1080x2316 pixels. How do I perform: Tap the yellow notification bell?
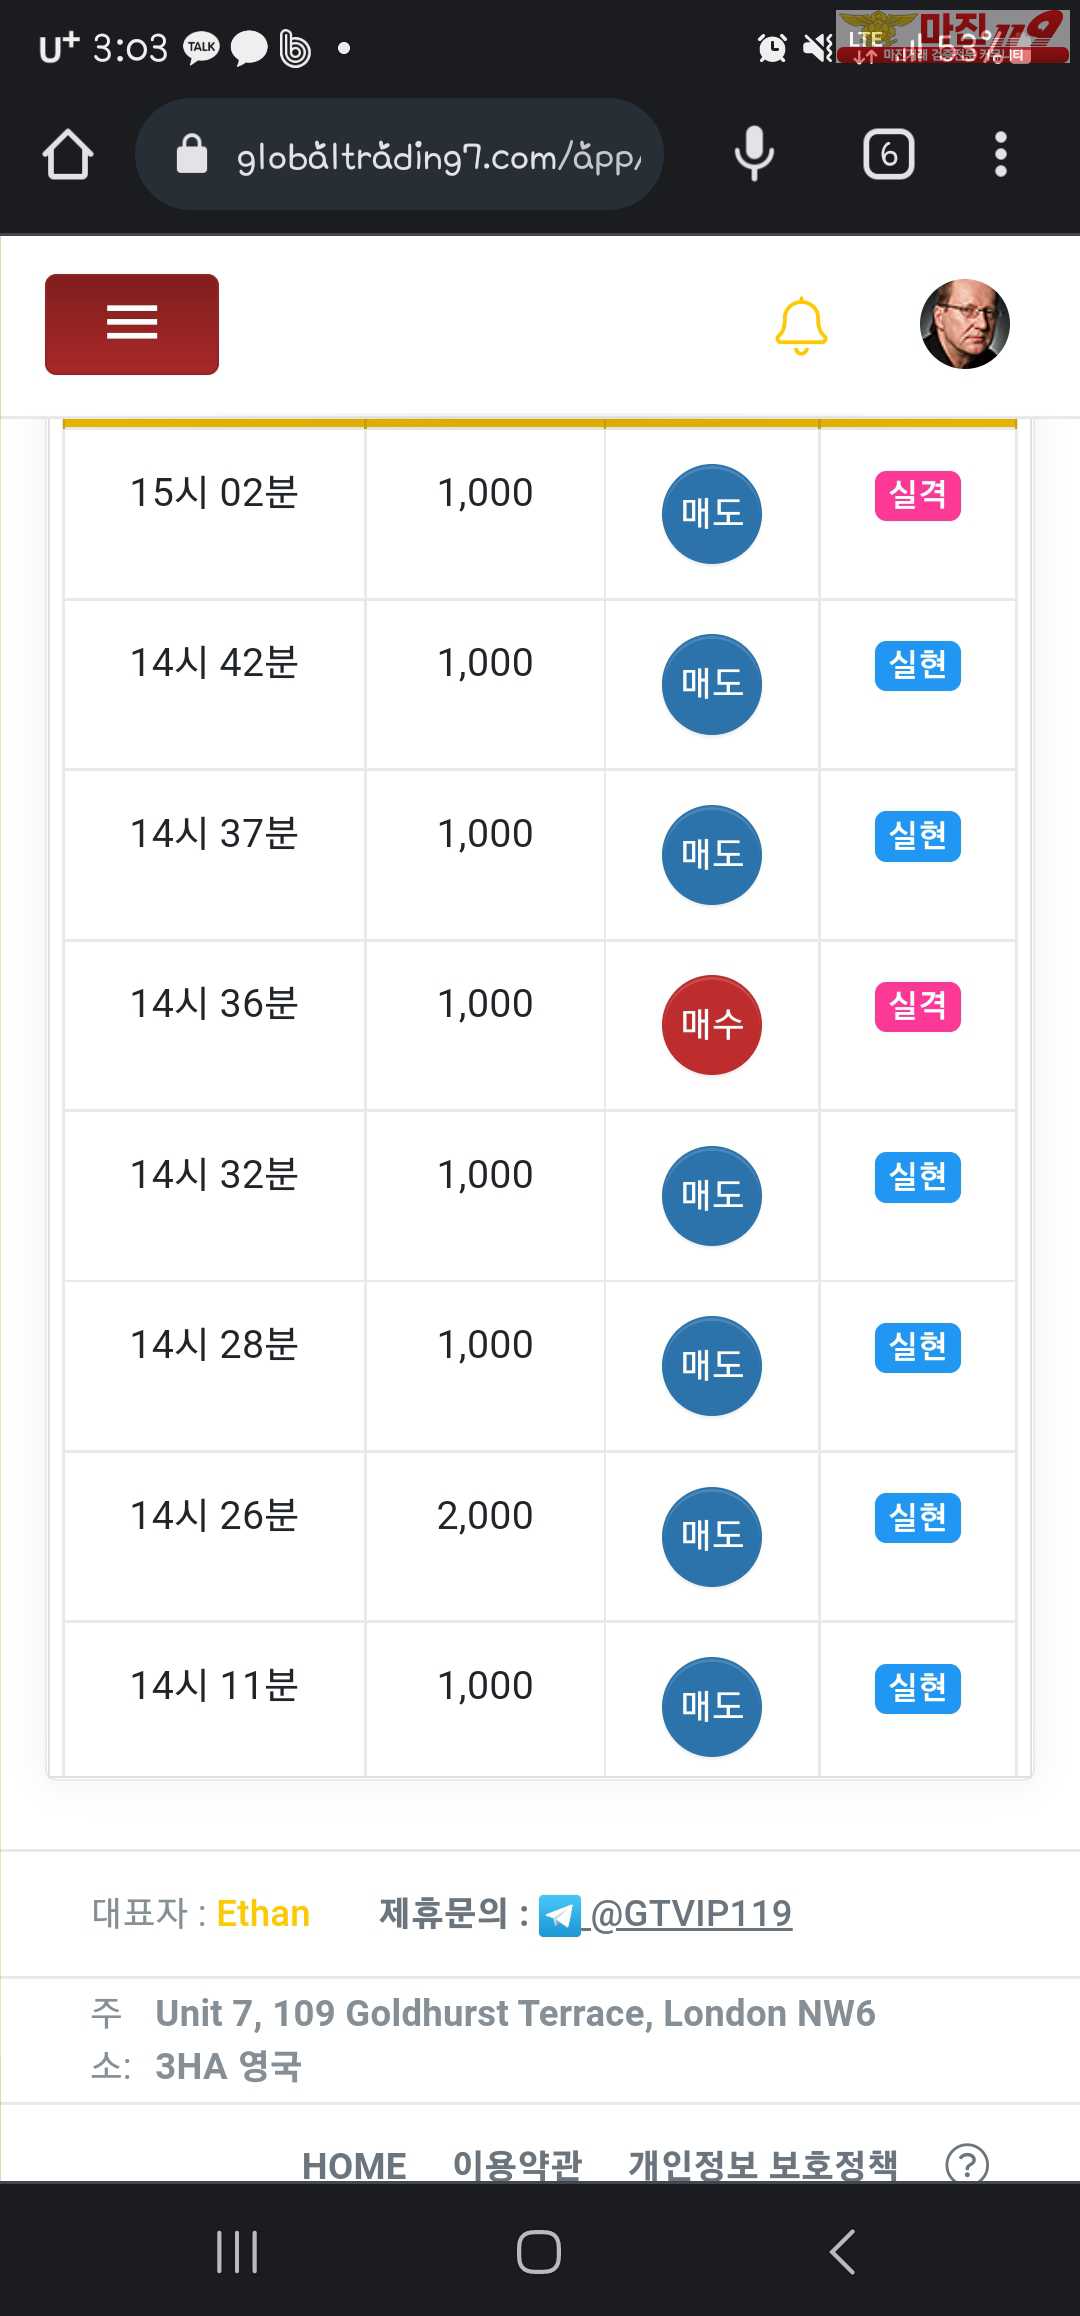click(801, 325)
